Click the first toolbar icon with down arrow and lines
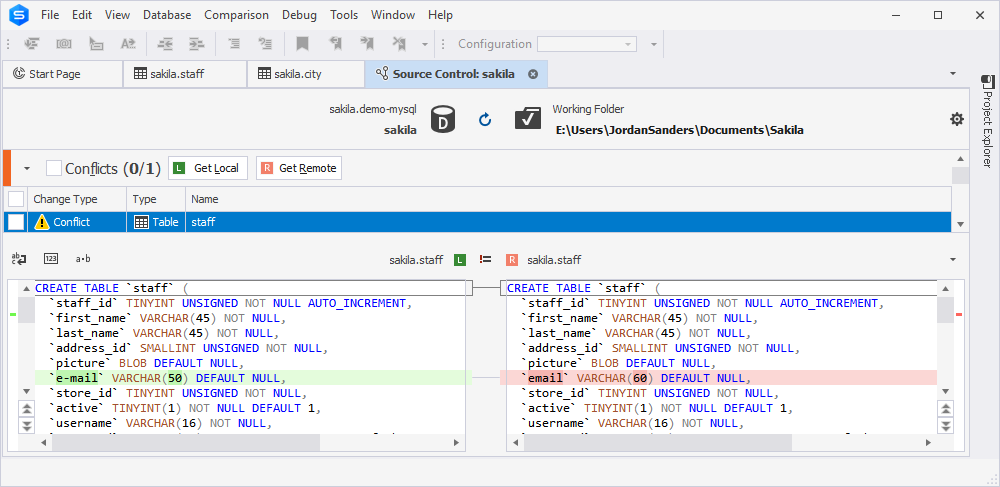 32,43
